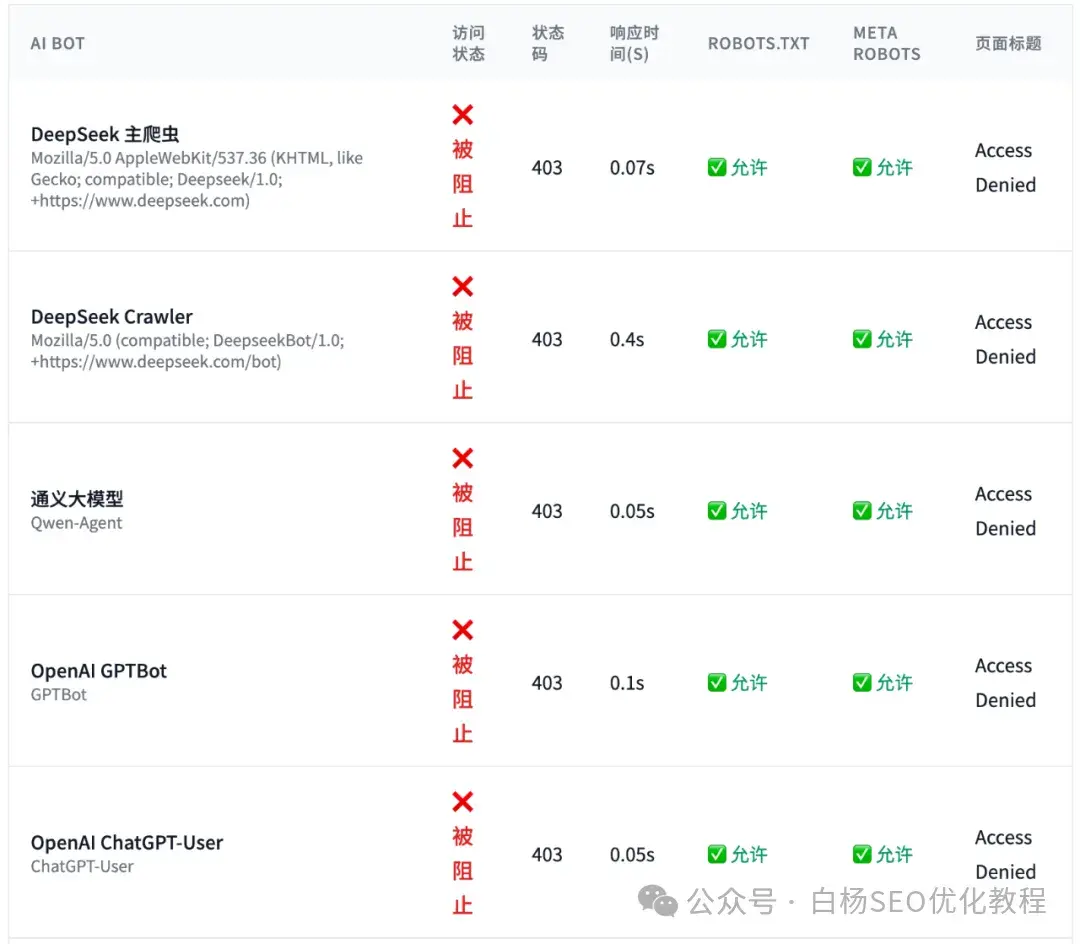Click ROBOTS.TXT green check for 通义大模型
This screenshot has height=944, width=1080.
pyautogui.click(x=717, y=510)
